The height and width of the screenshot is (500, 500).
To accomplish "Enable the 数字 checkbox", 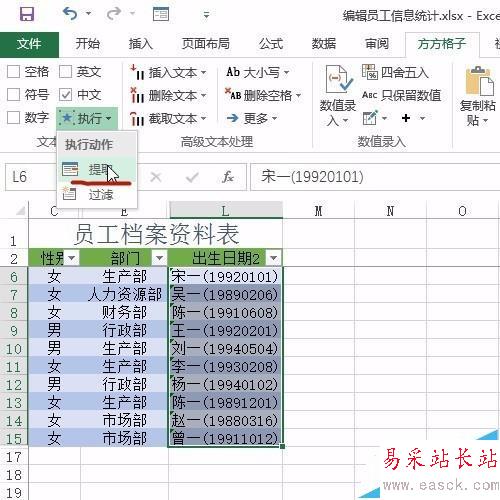I will [x=14, y=117].
